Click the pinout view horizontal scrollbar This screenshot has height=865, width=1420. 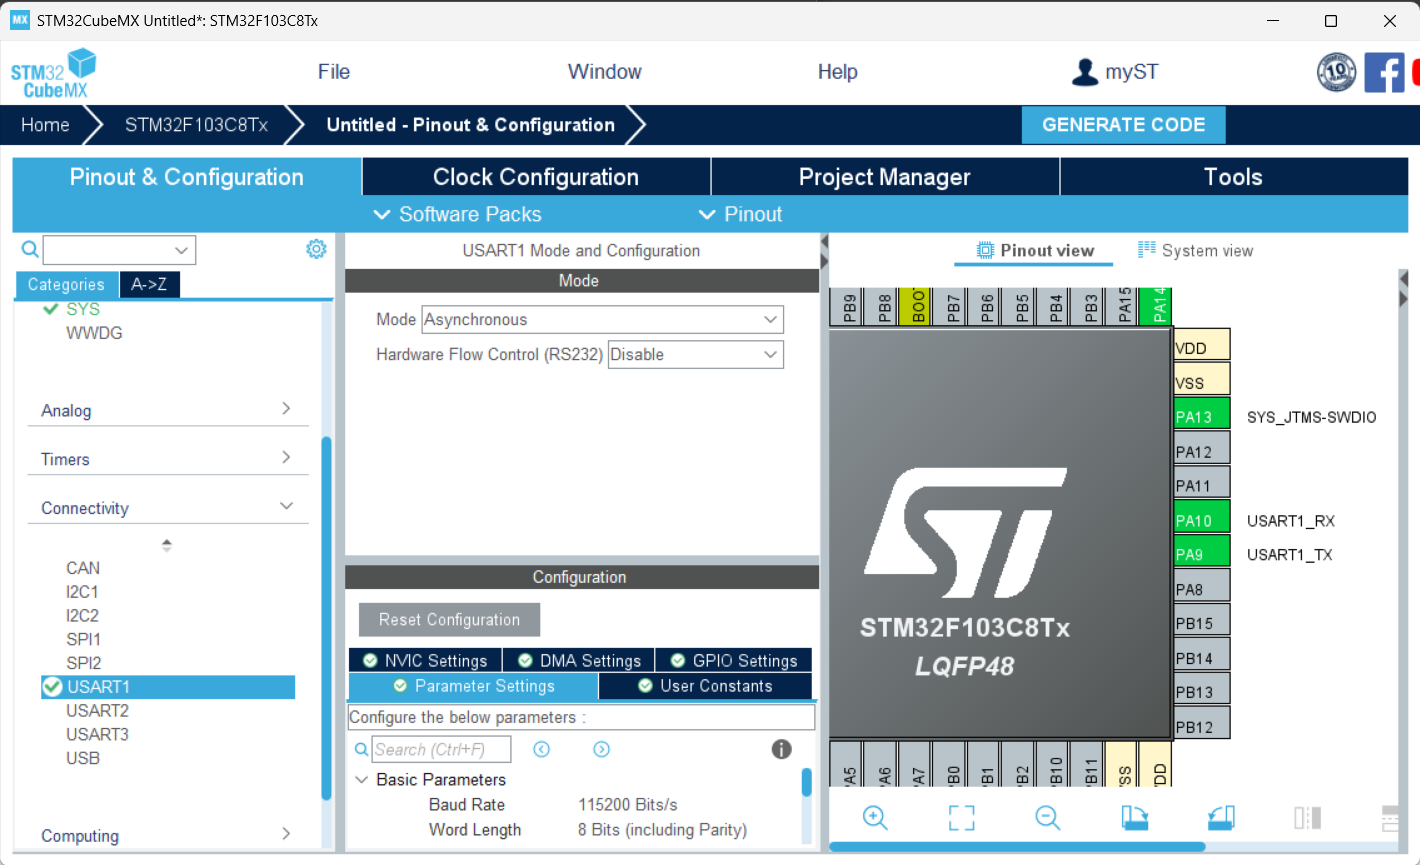(x=1017, y=847)
